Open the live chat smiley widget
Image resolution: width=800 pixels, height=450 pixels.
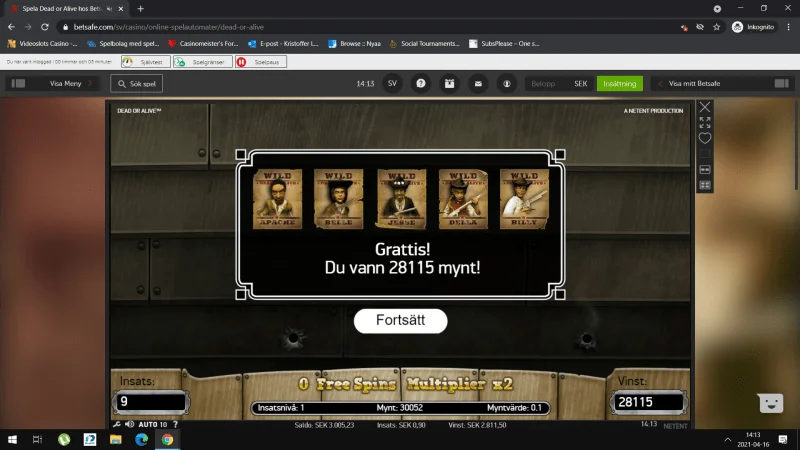tap(771, 403)
